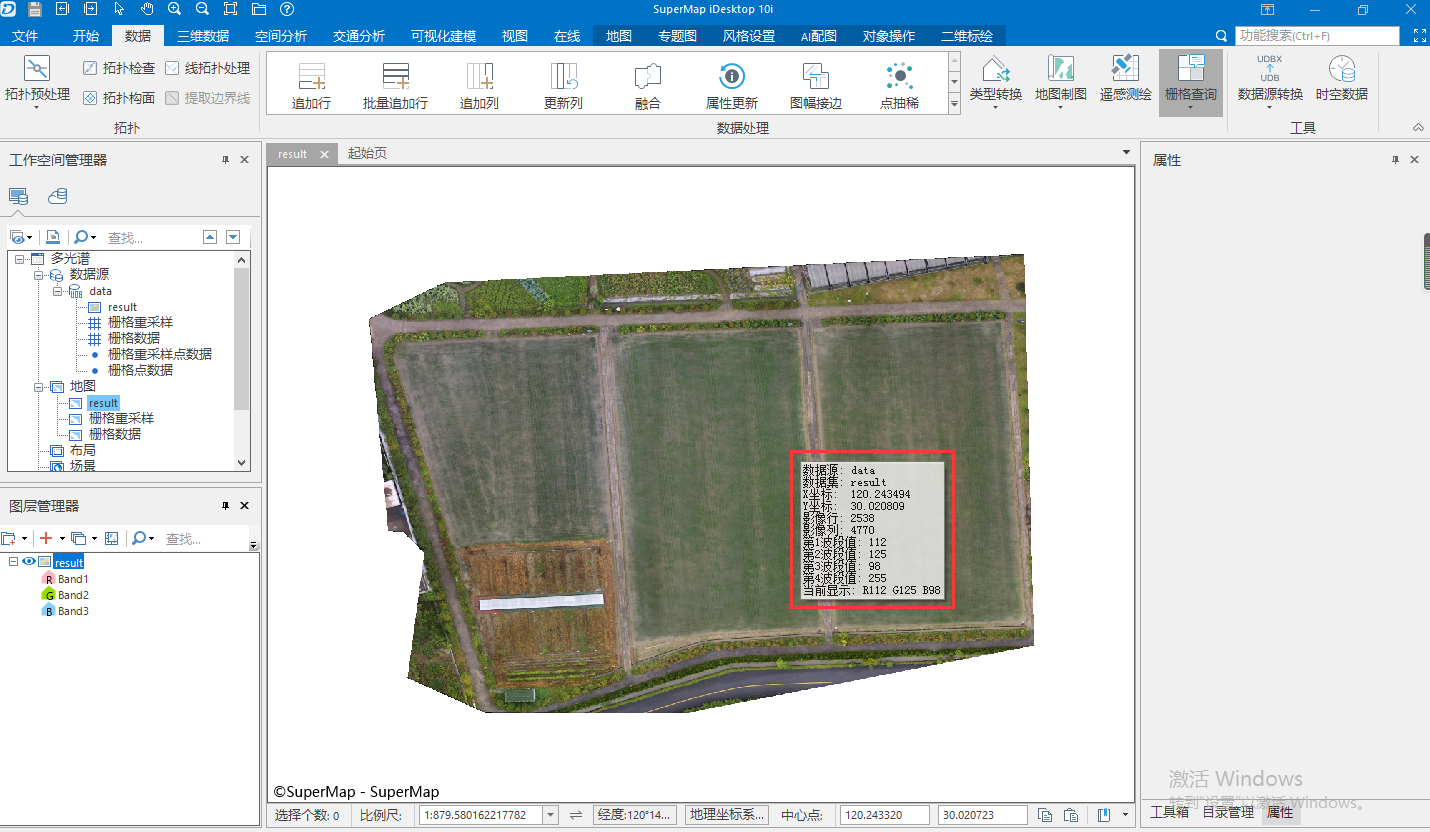Activate the pan hand tool
This screenshot has height=832, width=1430.
coord(147,9)
